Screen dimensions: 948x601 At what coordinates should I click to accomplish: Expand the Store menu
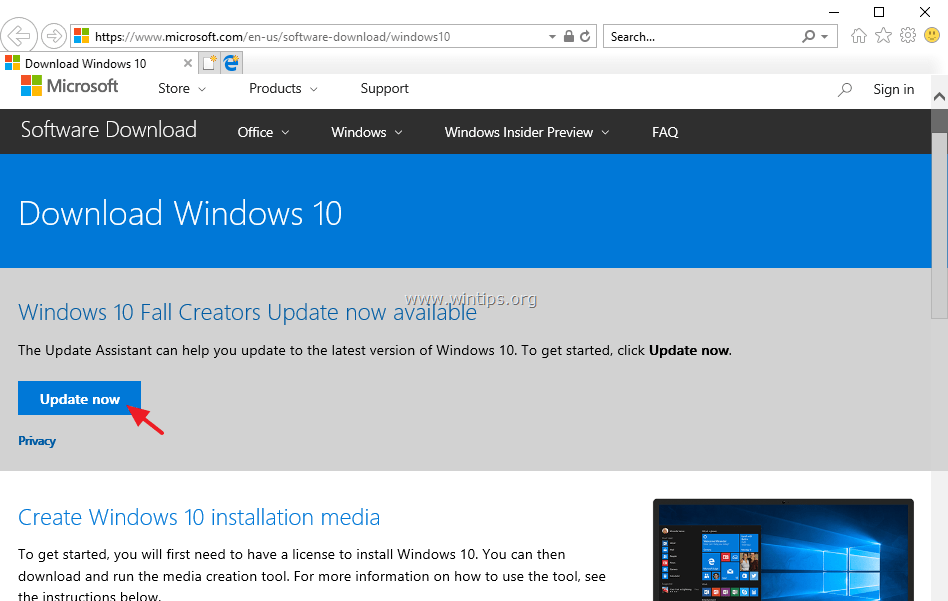pyautogui.click(x=181, y=88)
